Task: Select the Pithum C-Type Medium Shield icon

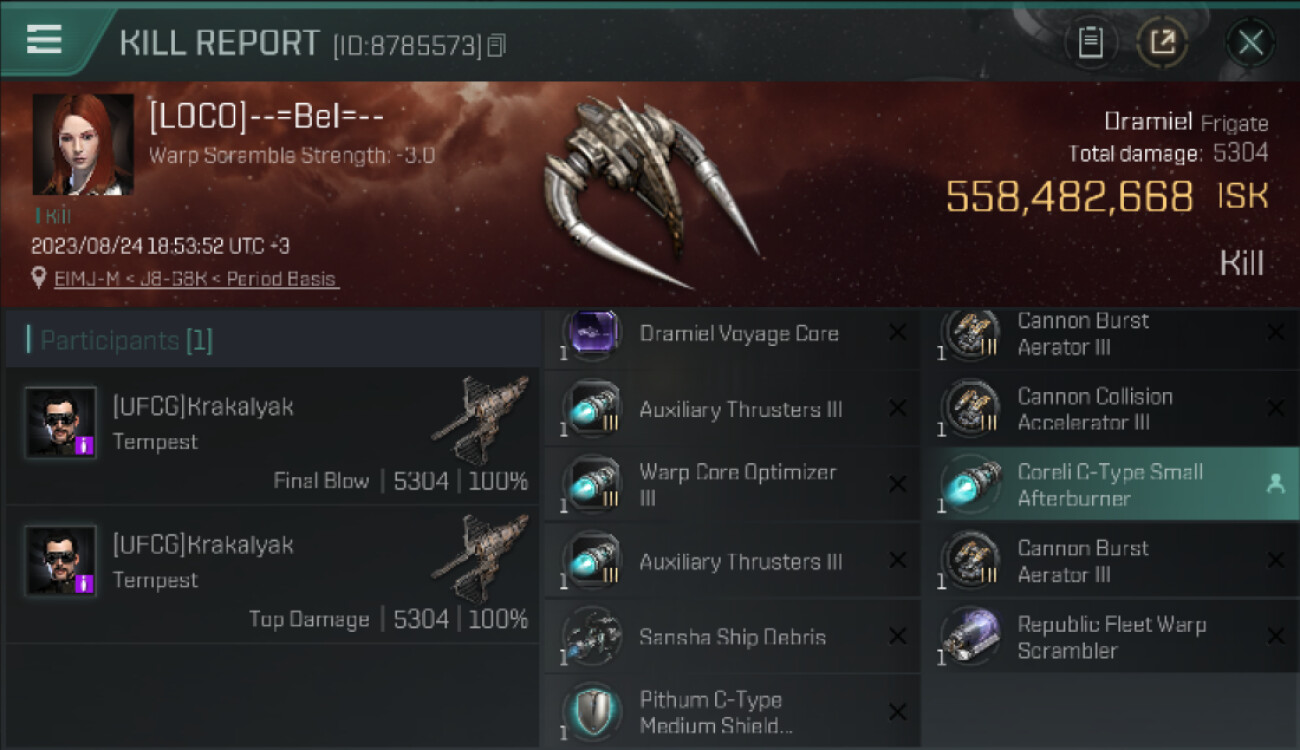Action: tap(592, 712)
